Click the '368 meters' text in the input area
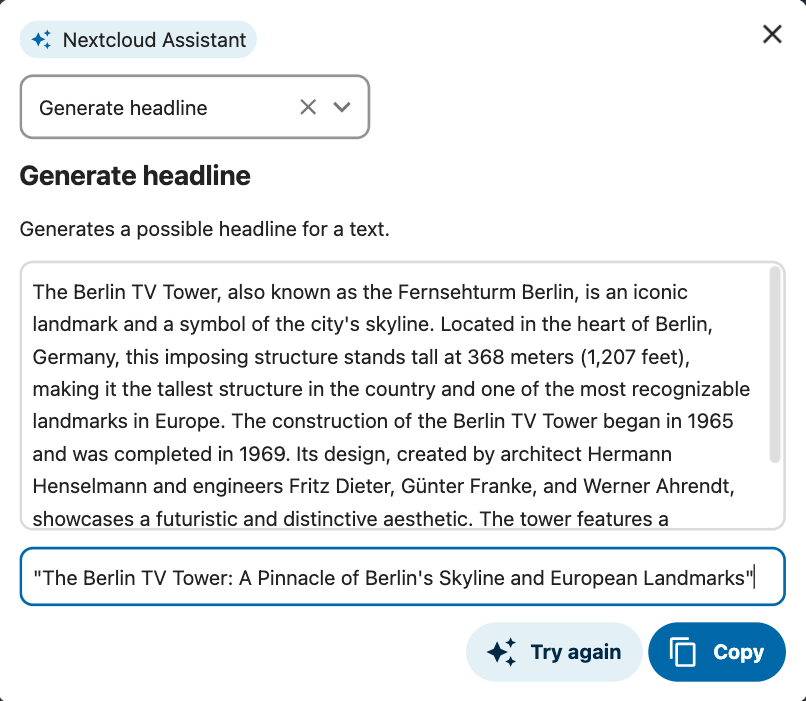This screenshot has height=701, width=806. click(520, 357)
